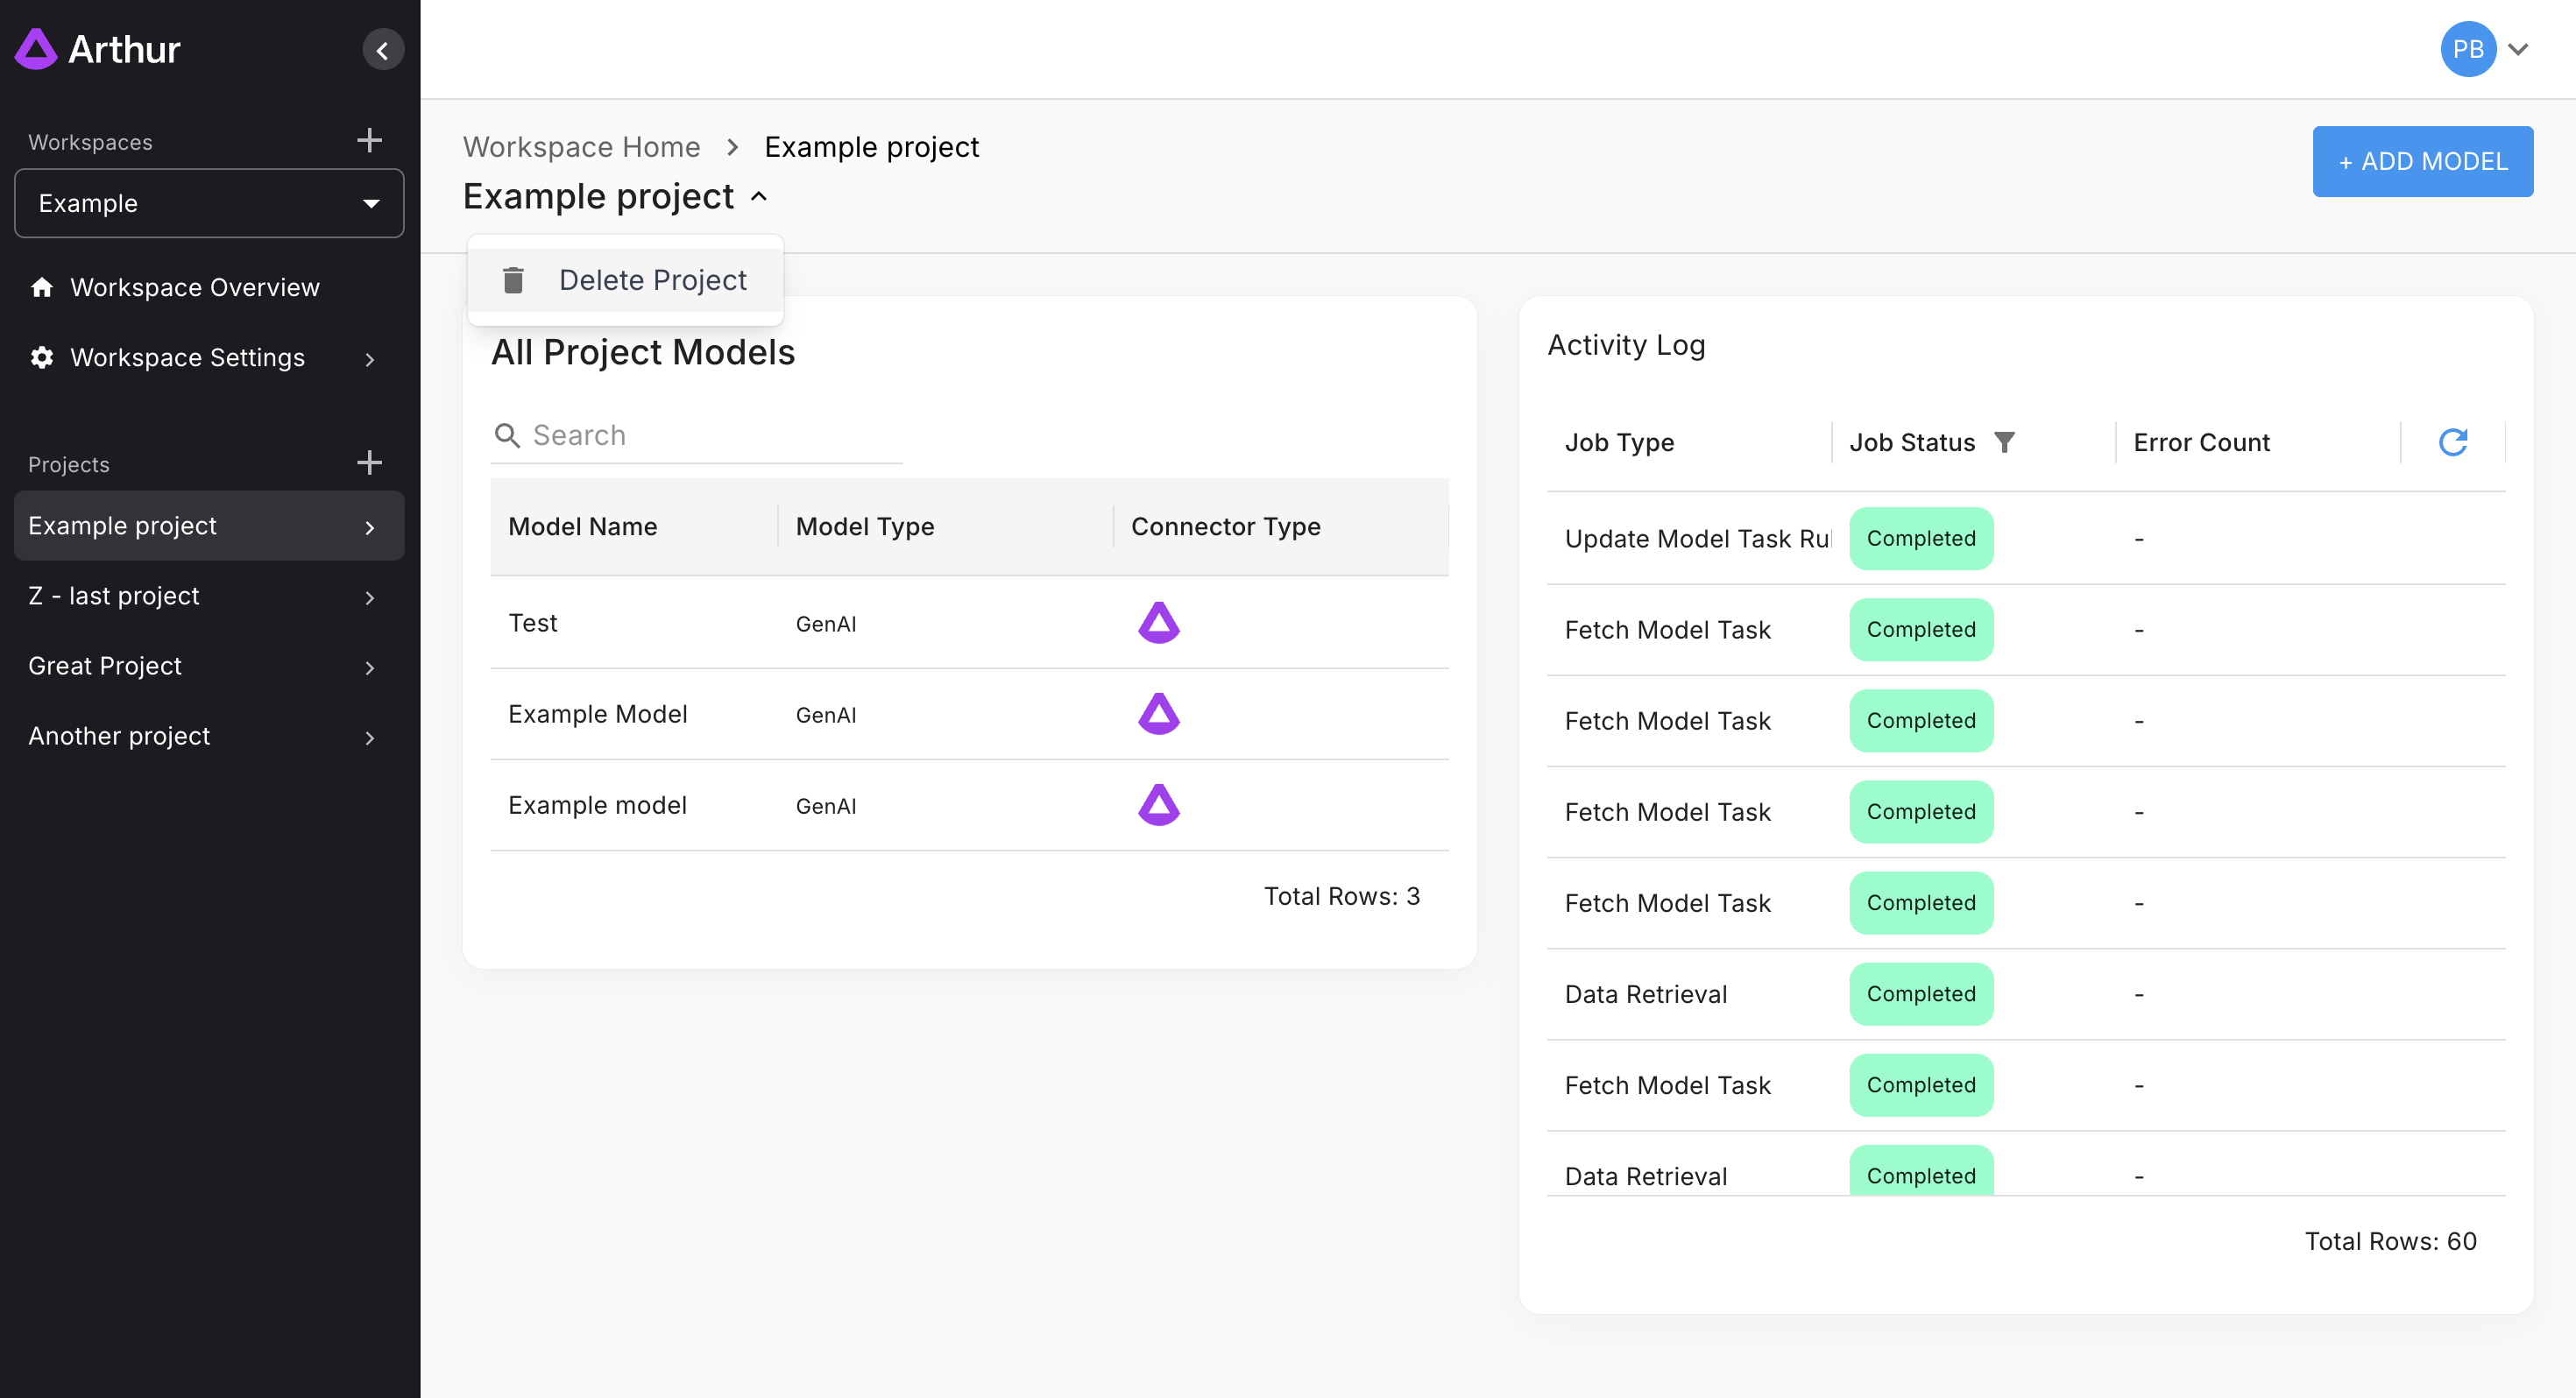Refresh the Activity Log table
Screen dimensions: 2576x1398
pos(2452,442)
